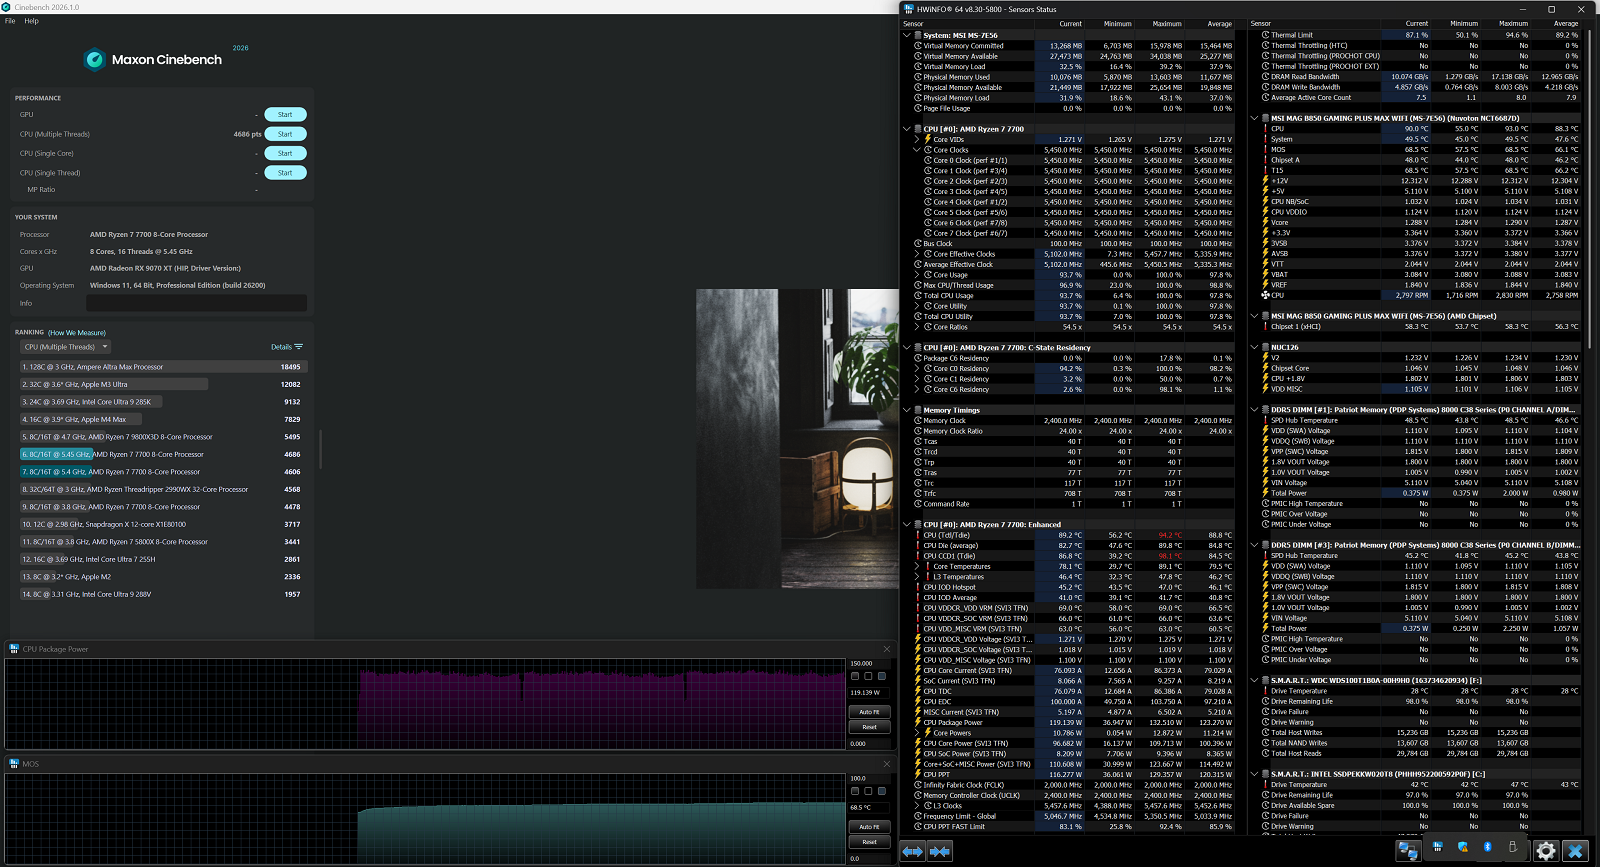Open the Help menu in Cinebench

click(x=32, y=21)
